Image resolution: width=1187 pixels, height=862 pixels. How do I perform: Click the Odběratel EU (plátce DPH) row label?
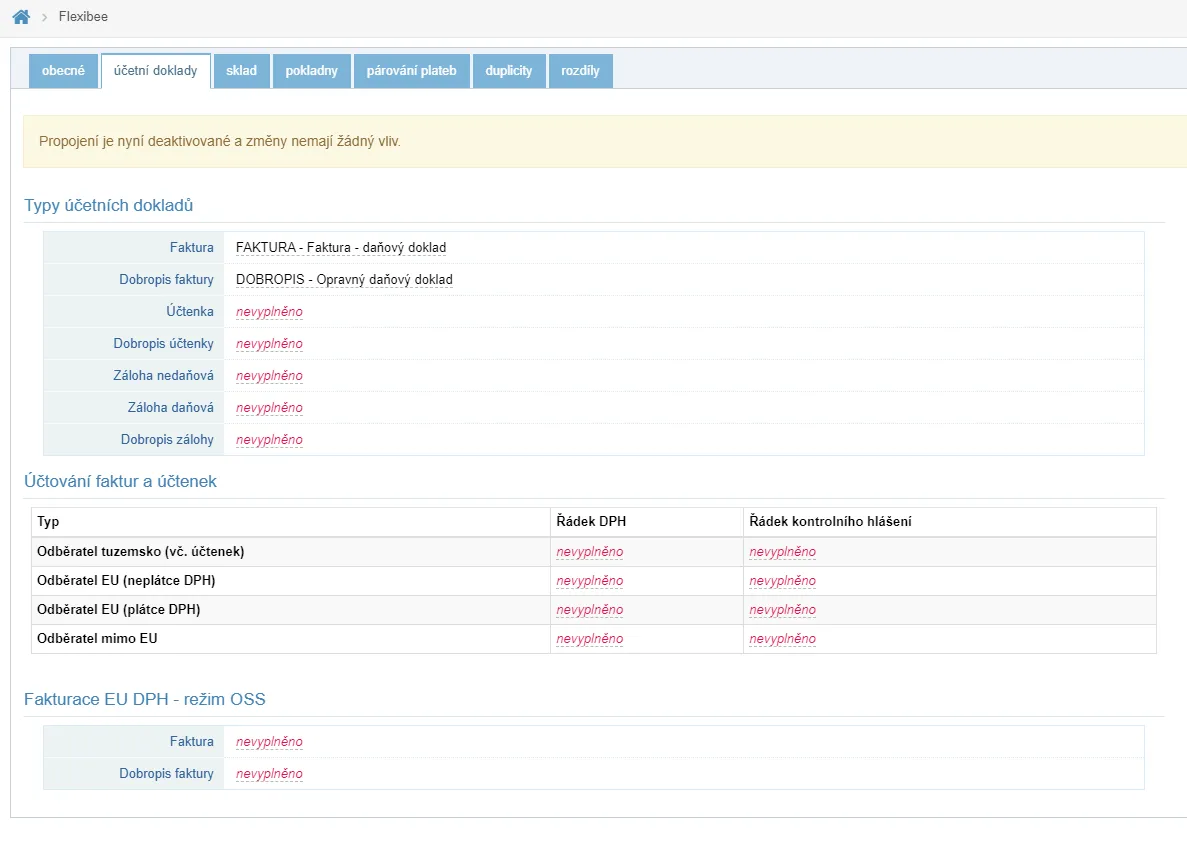click(119, 609)
